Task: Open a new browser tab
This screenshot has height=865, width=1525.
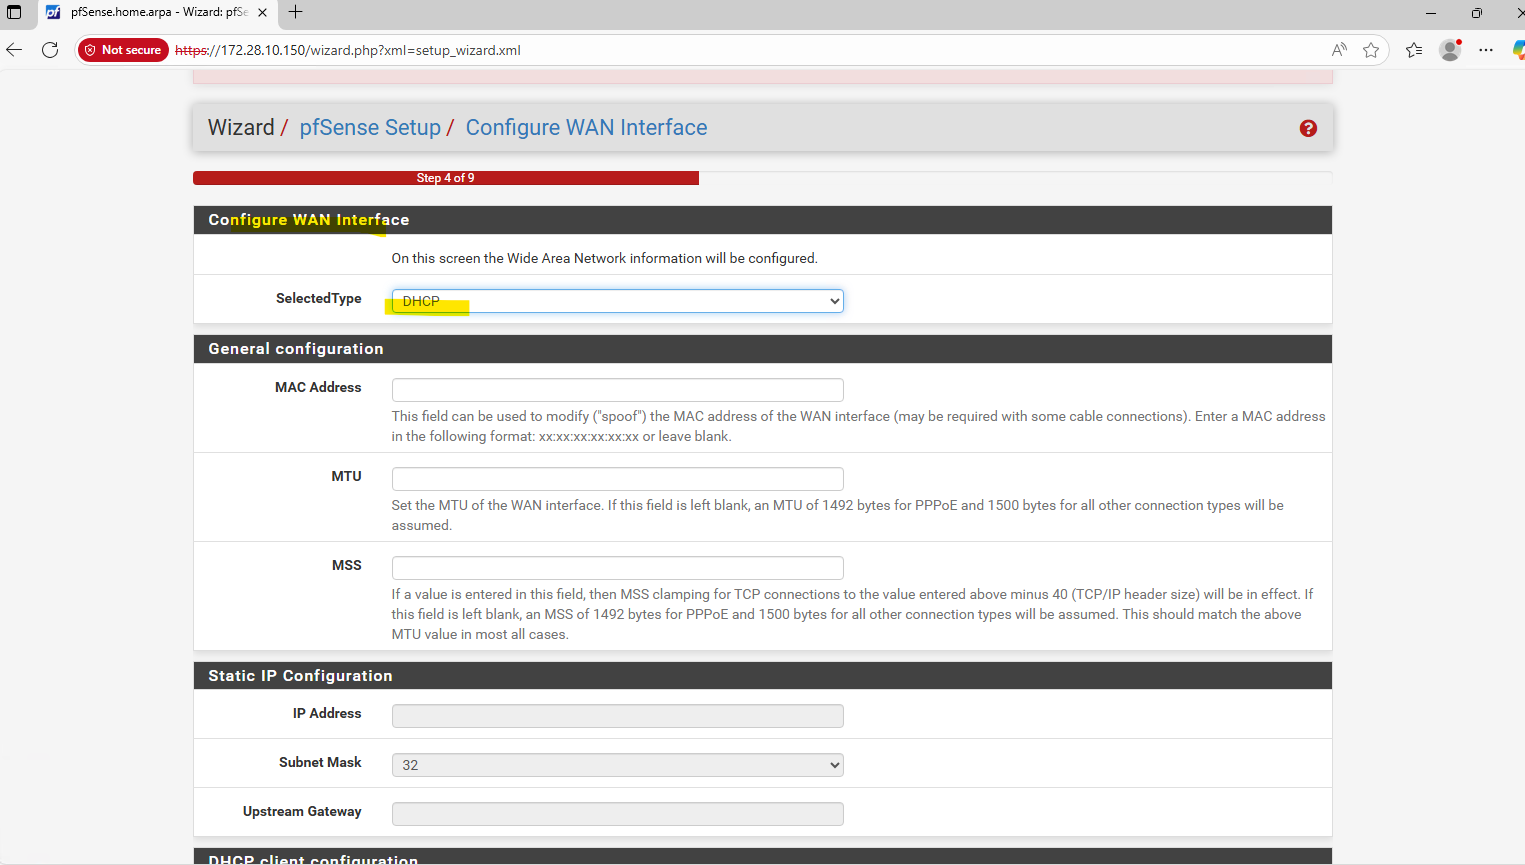Action: [295, 13]
